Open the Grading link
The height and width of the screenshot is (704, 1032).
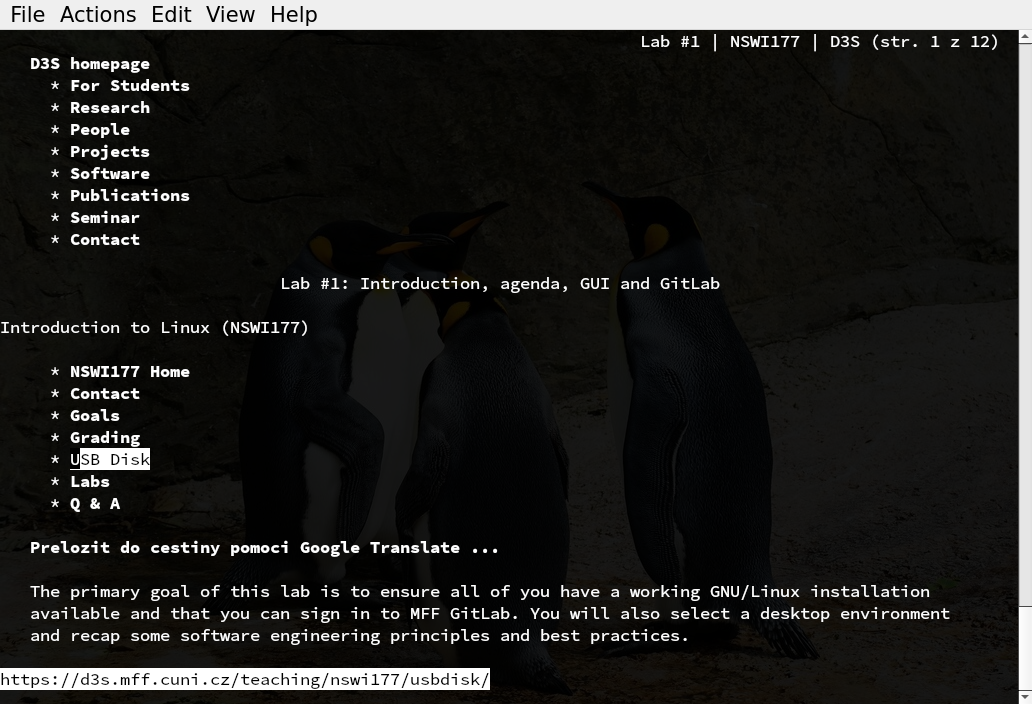(105, 438)
